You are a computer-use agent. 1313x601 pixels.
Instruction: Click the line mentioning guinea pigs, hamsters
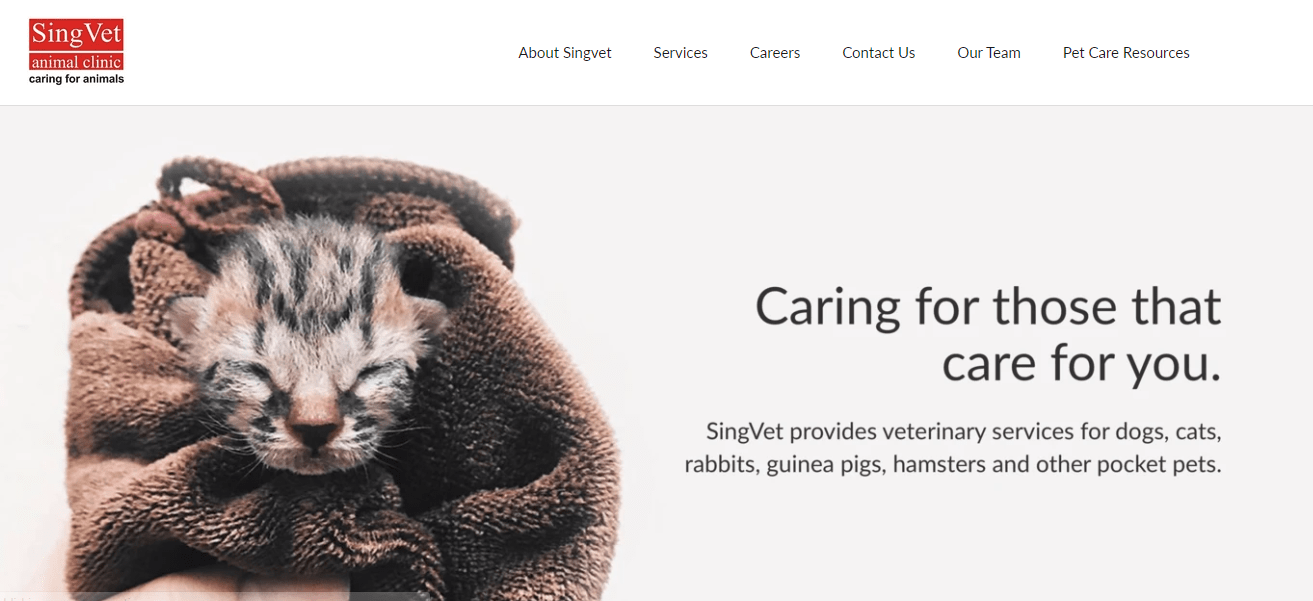(953, 465)
